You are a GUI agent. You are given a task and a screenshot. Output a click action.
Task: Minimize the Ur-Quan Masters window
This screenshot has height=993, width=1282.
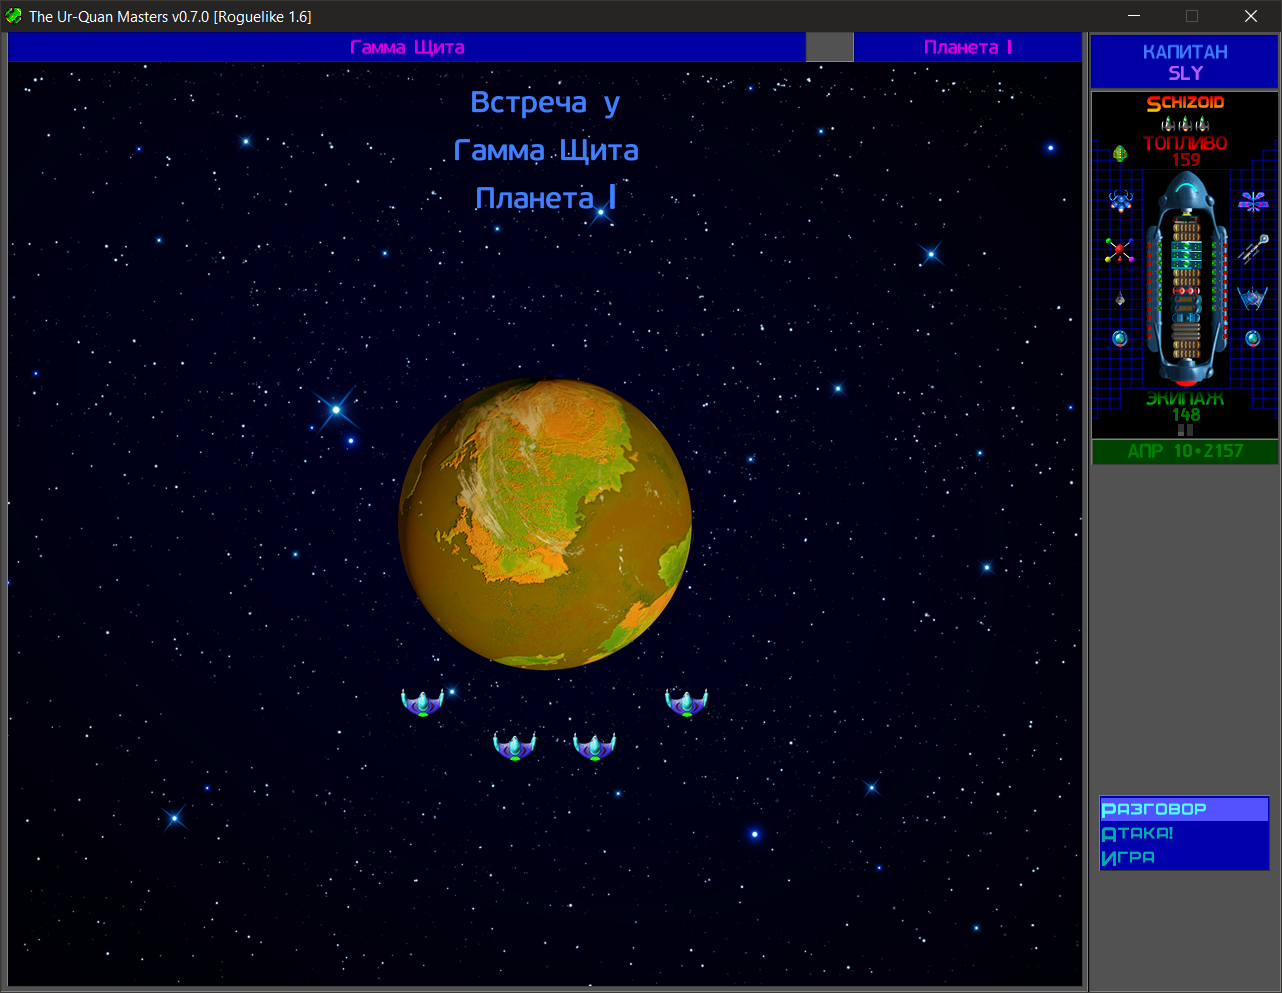[1135, 16]
